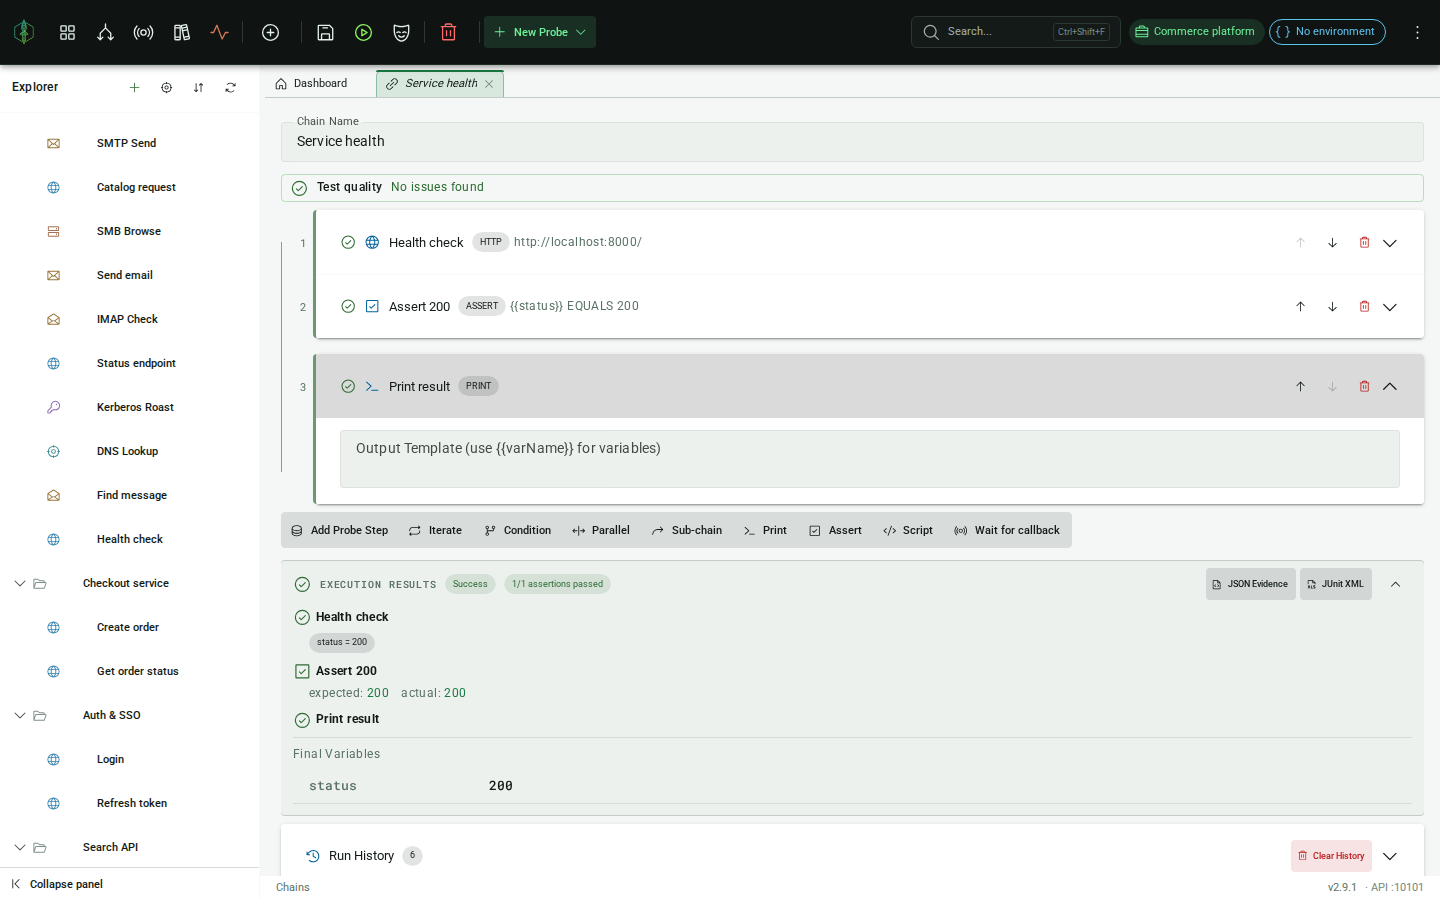The width and height of the screenshot is (1440, 900).
Task: Delete the Health check step
Action: pyautogui.click(x=1364, y=242)
